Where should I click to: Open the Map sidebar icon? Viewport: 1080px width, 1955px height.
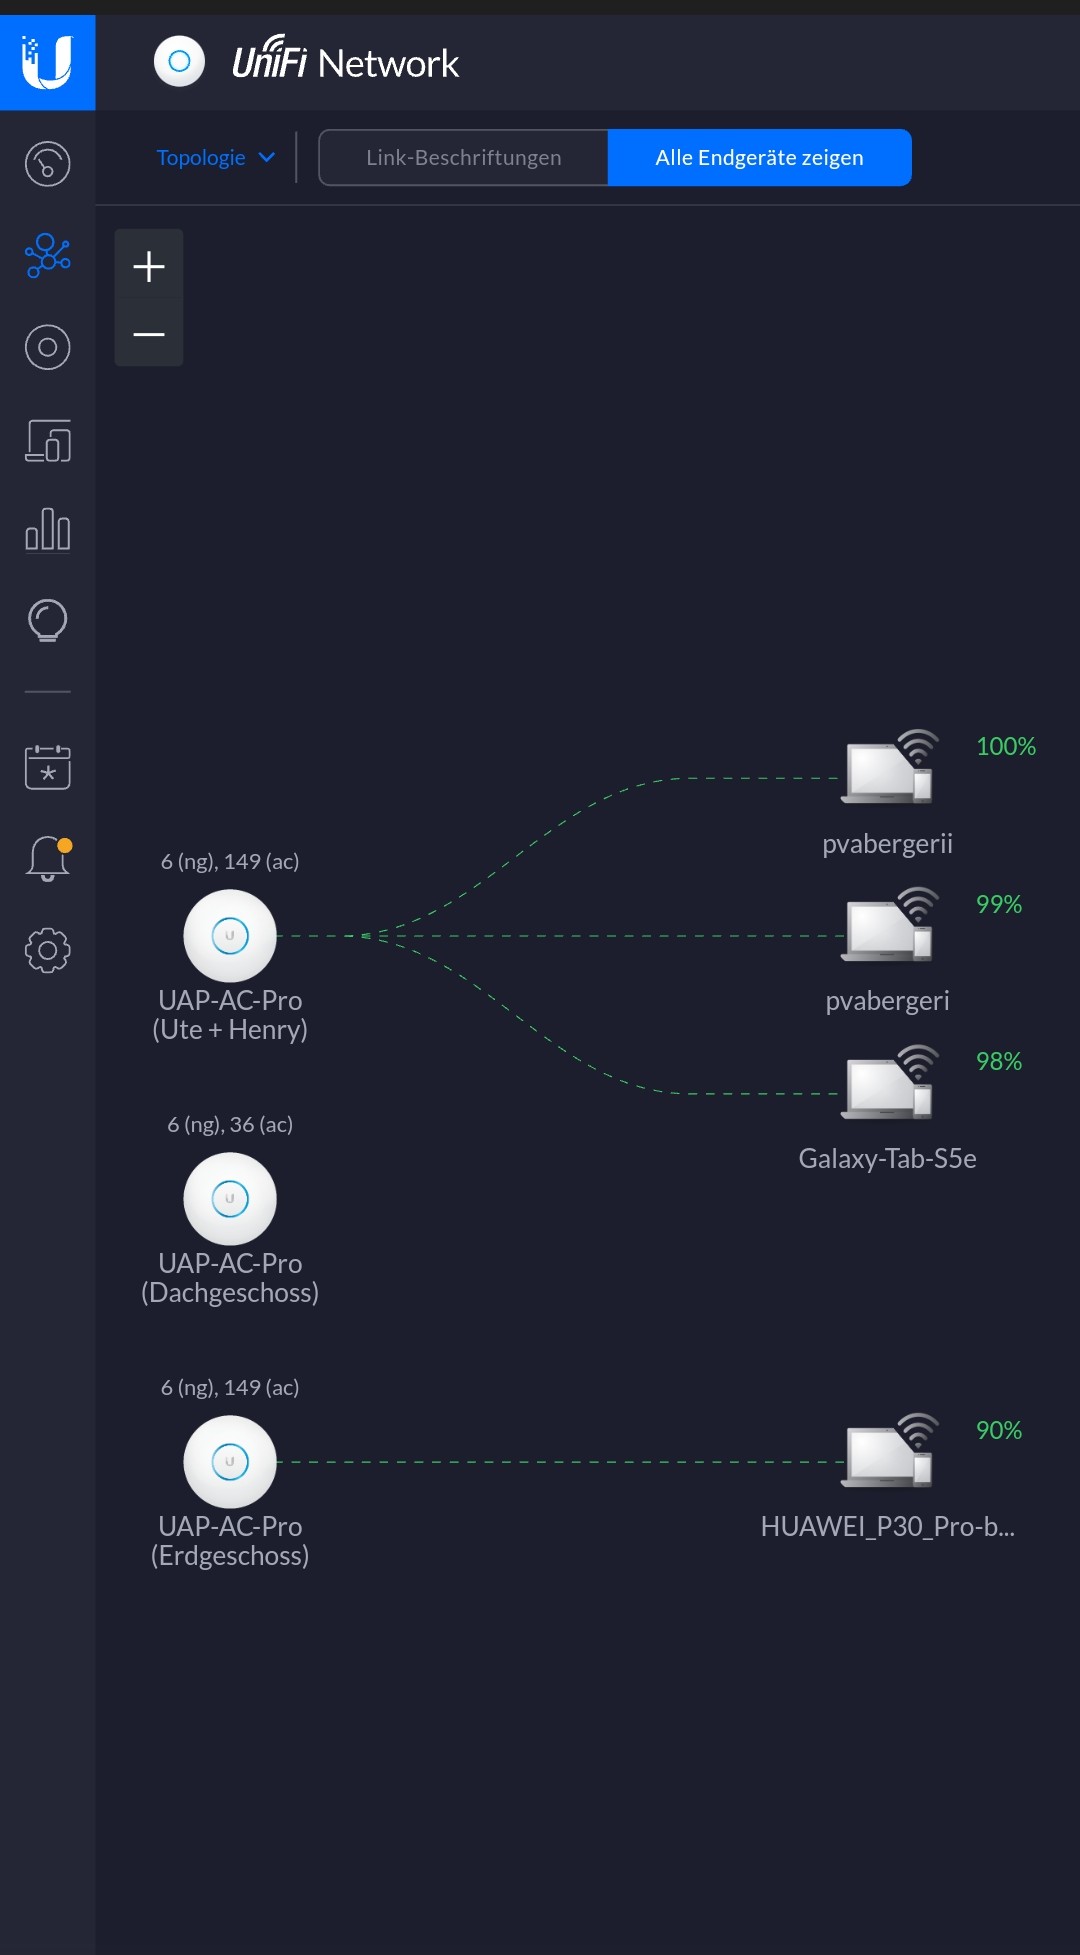pyautogui.click(x=47, y=347)
